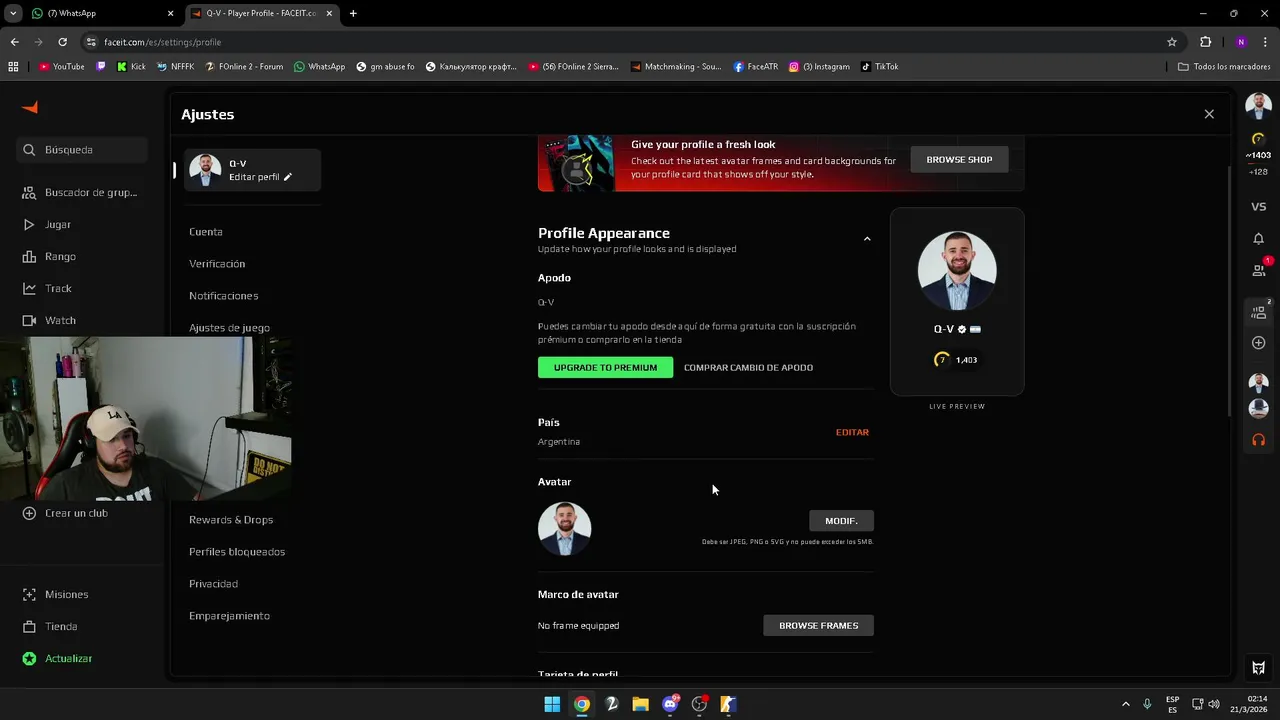Open the Cuenta settings section
1280x720 pixels.
(x=206, y=232)
